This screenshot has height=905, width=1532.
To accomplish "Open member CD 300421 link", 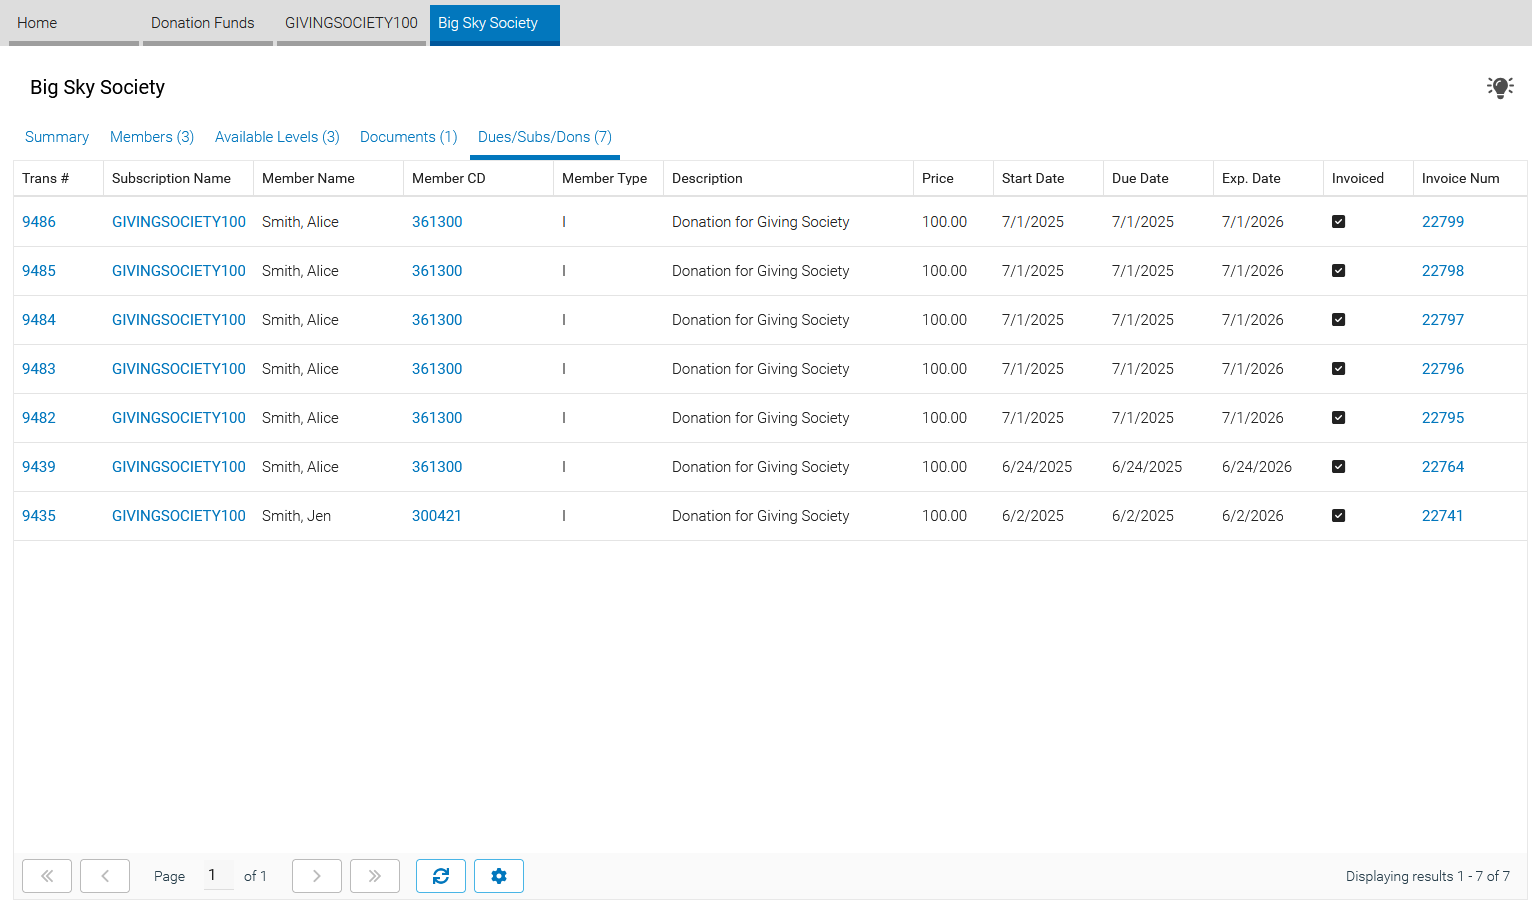I will click(437, 516).
